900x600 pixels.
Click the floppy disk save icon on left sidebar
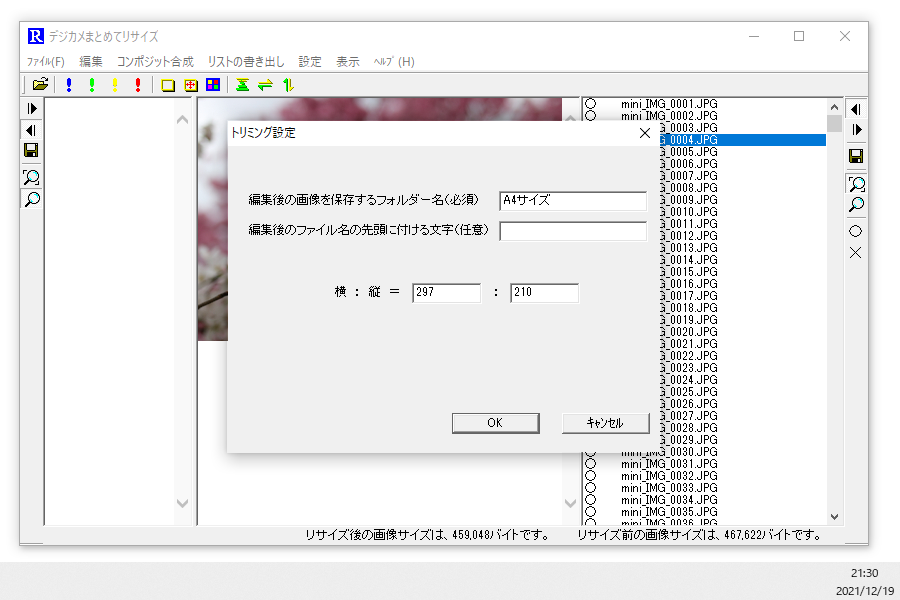tap(31, 150)
